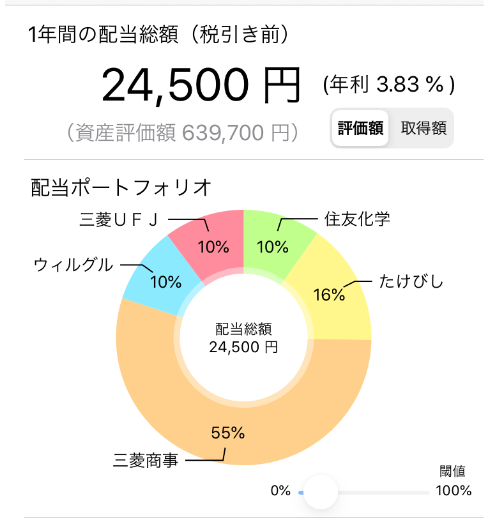Click the 閾値 label above slider

coord(452,471)
